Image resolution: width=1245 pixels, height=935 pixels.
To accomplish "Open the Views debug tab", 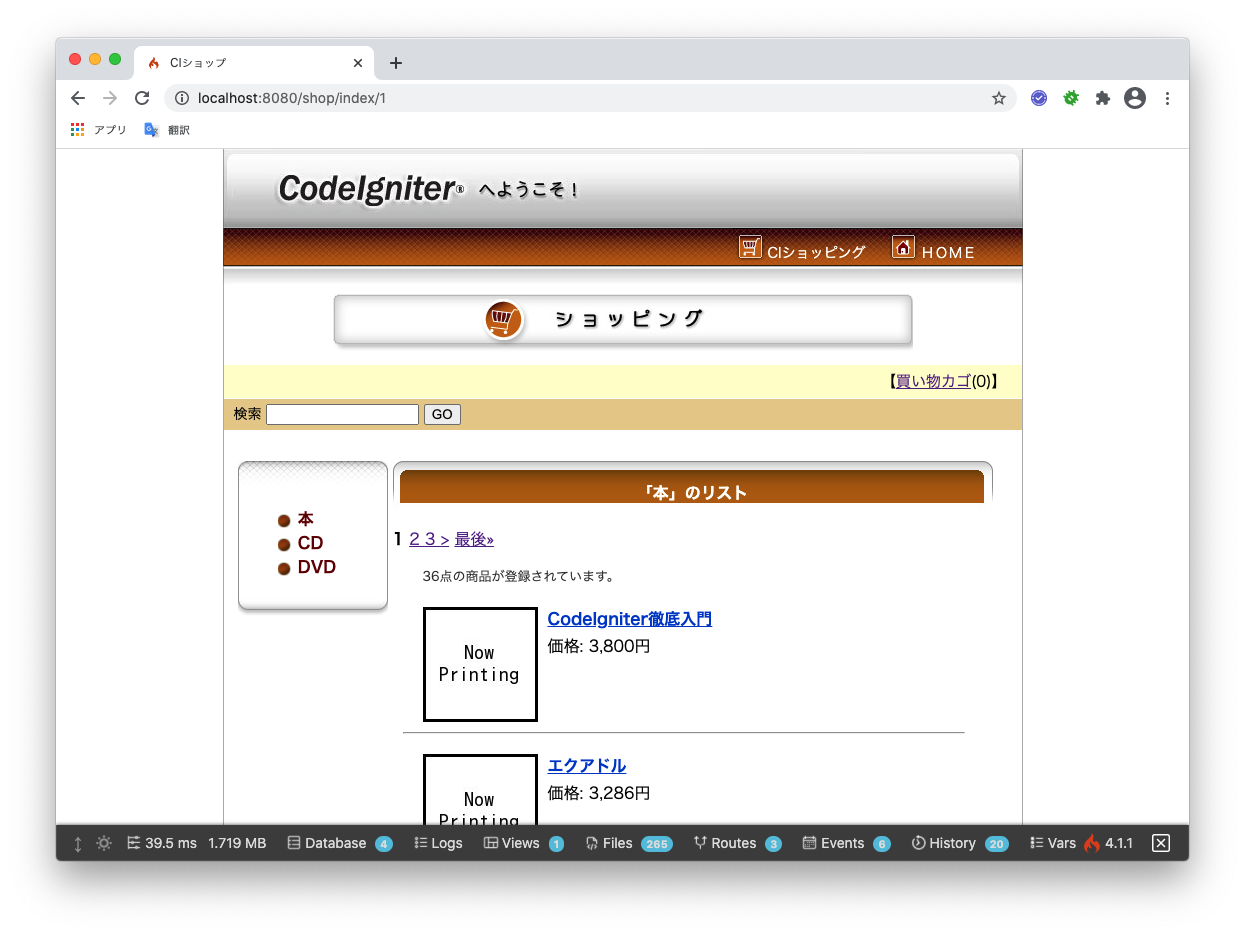I will (524, 843).
